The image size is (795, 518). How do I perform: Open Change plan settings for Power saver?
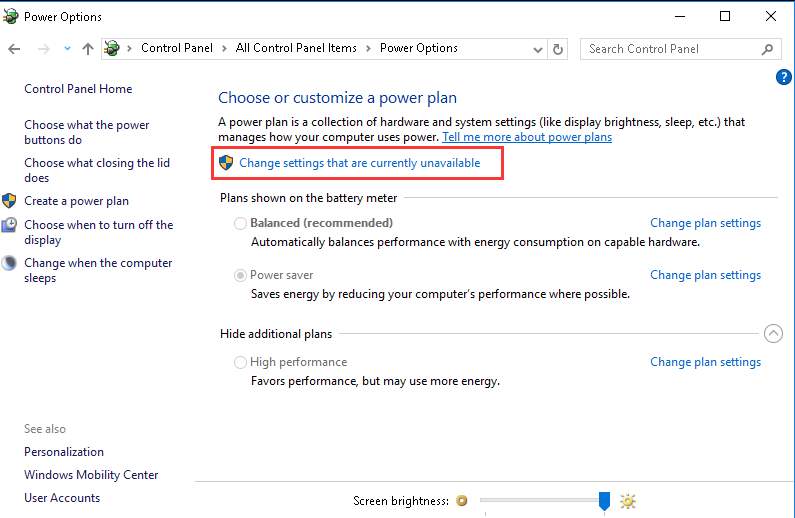click(705, 275)
